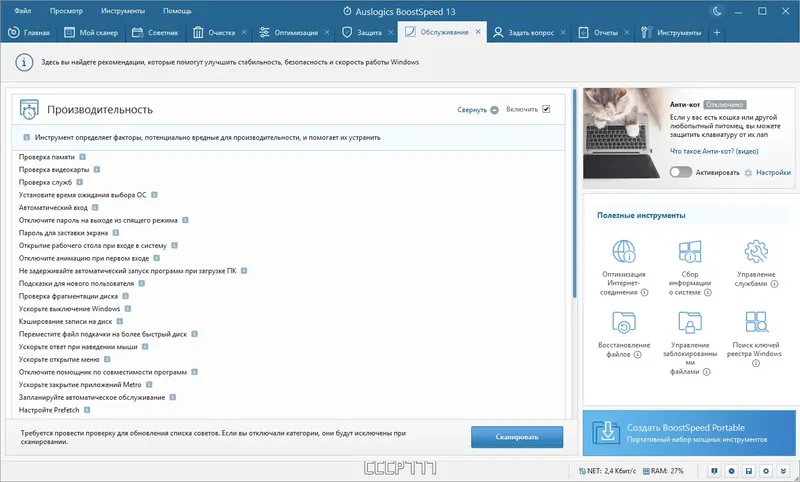The image size is (800, 482).
Task: Show info for Ускорьте выключение Windows
Action: pos(128,309)
